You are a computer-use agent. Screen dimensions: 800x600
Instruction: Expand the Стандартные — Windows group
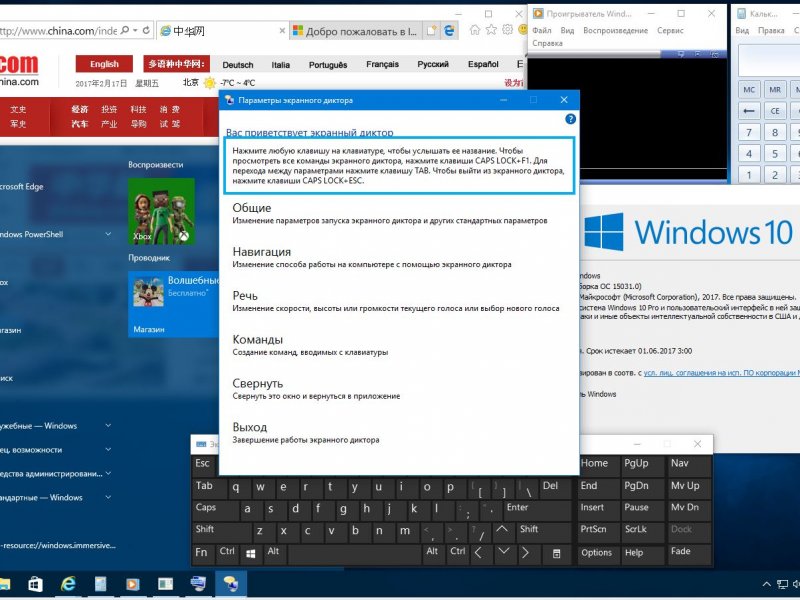click(108, 497)
